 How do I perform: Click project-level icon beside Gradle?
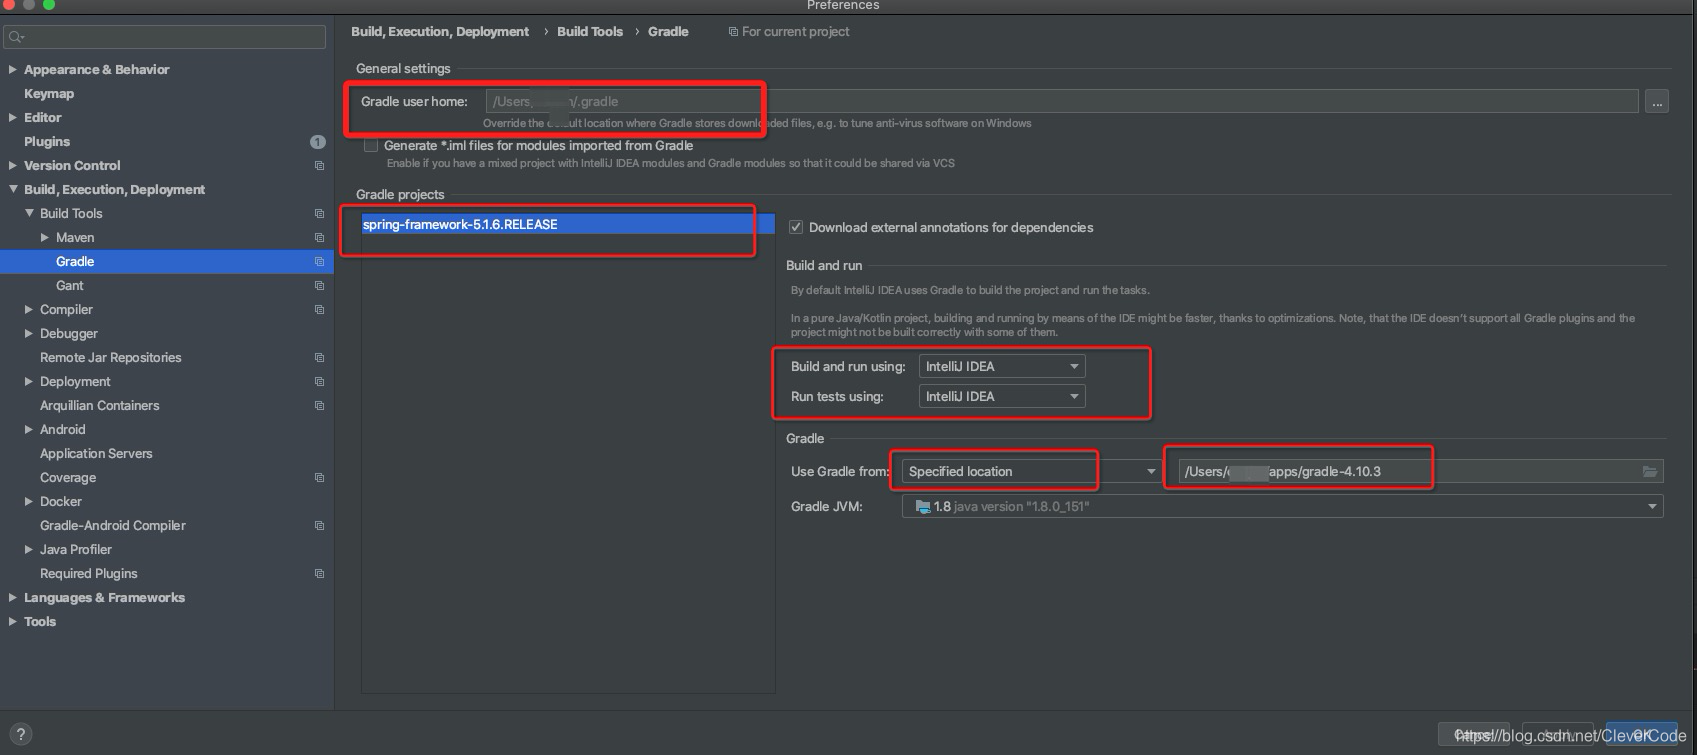tap(319, 261)
